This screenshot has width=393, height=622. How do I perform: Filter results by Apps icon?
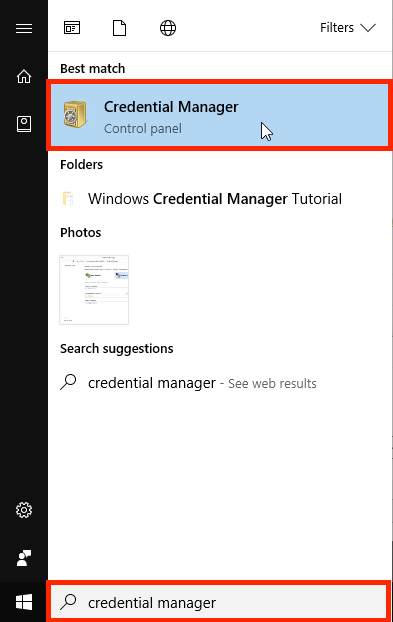72,28
